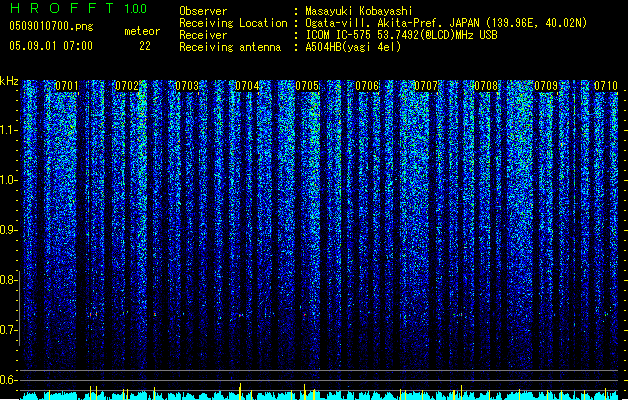The width and height of the screenshot is (629, 400).
Task: Select the Ogata-vill. Akita-Pref. JAPAN location text
Action: (x=392, y=23)
